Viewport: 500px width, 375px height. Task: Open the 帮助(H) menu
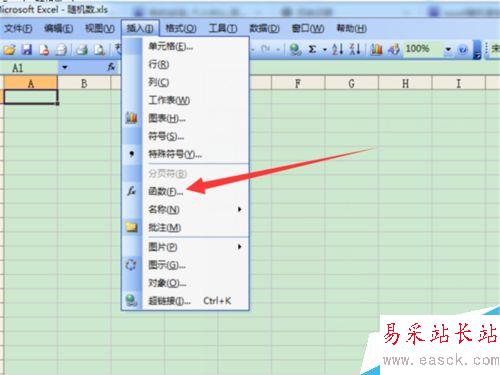351,29
